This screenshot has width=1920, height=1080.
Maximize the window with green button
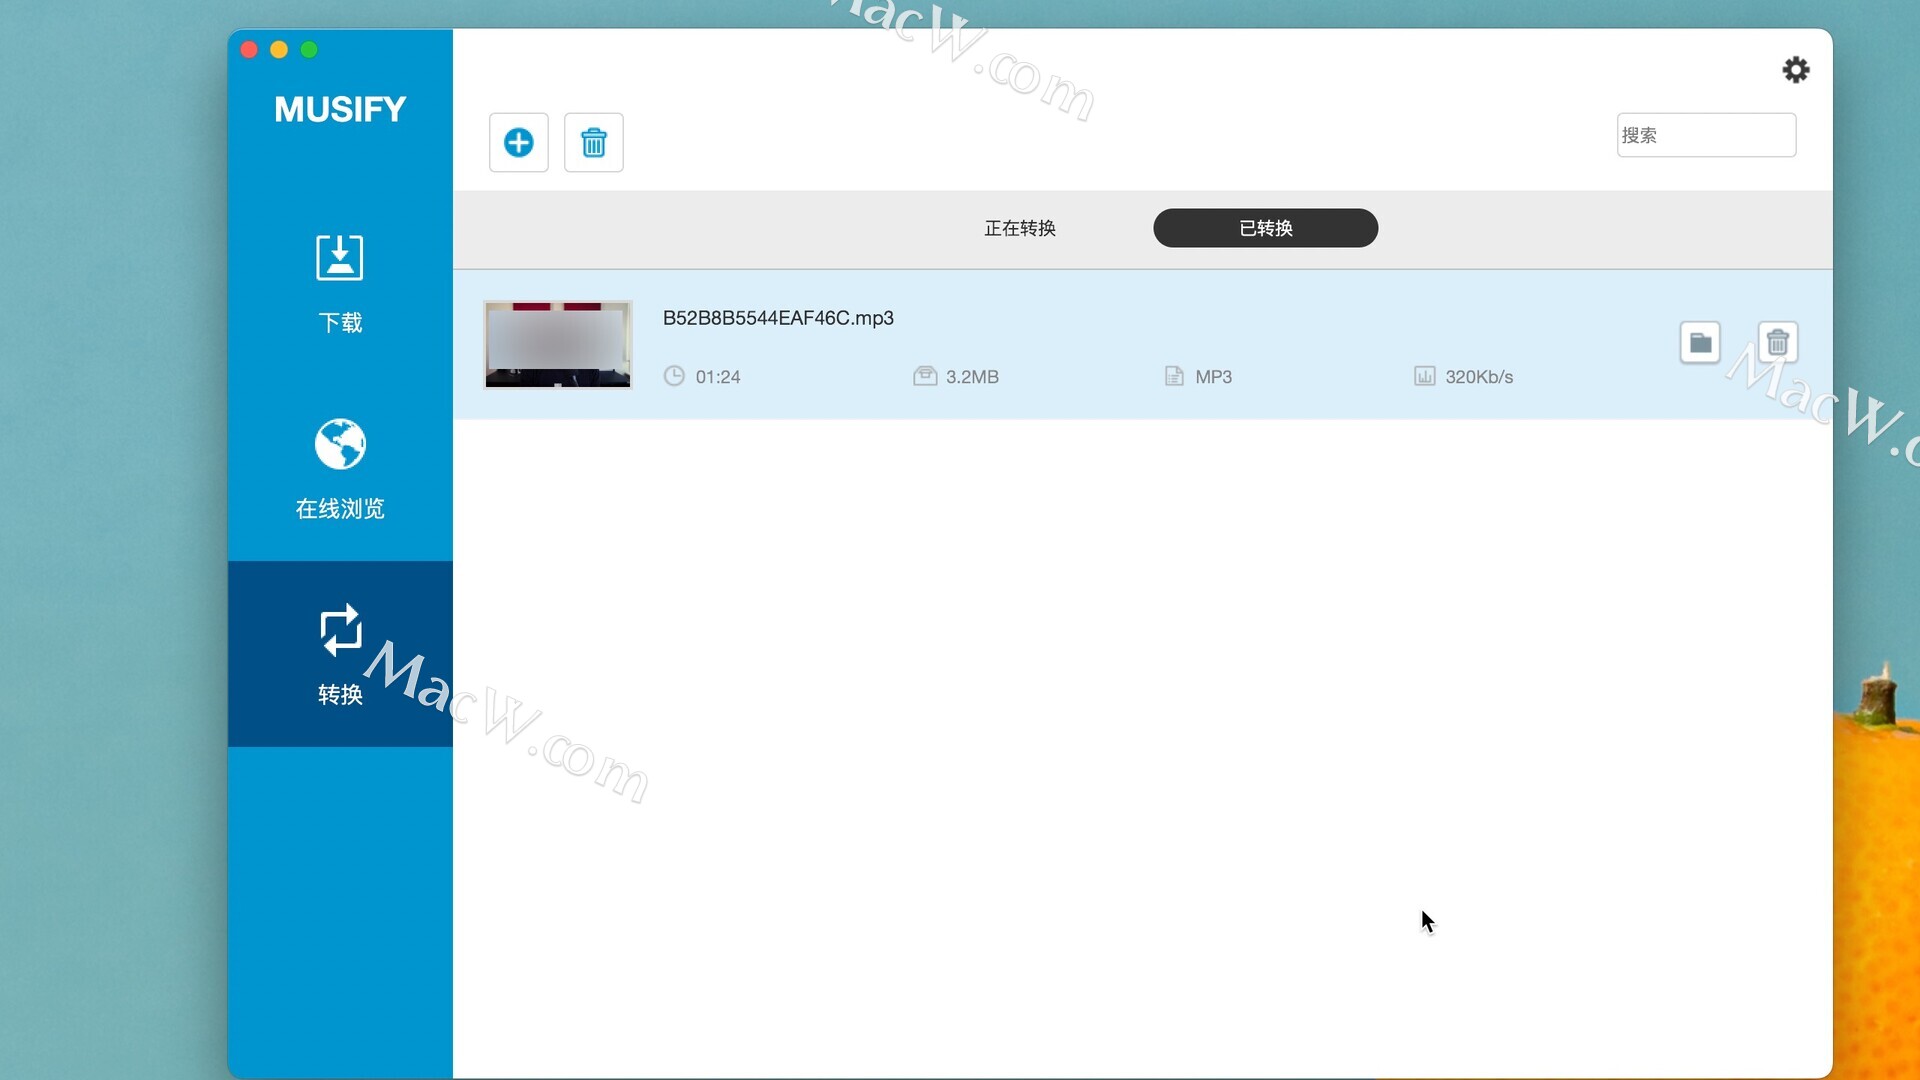tap(309, 49)
